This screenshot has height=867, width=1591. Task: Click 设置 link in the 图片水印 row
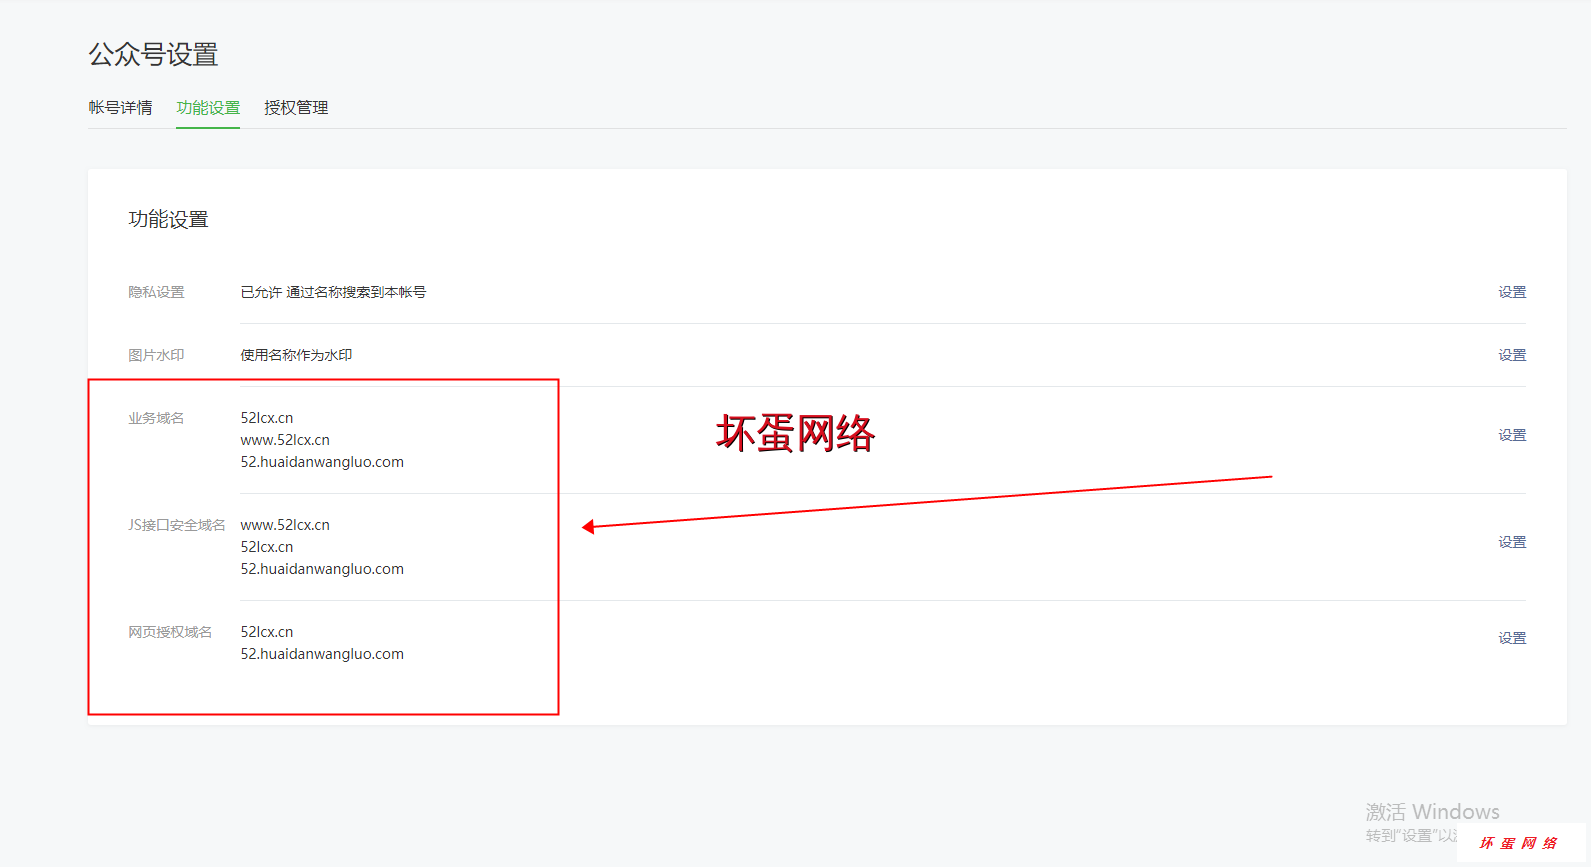1511,355
